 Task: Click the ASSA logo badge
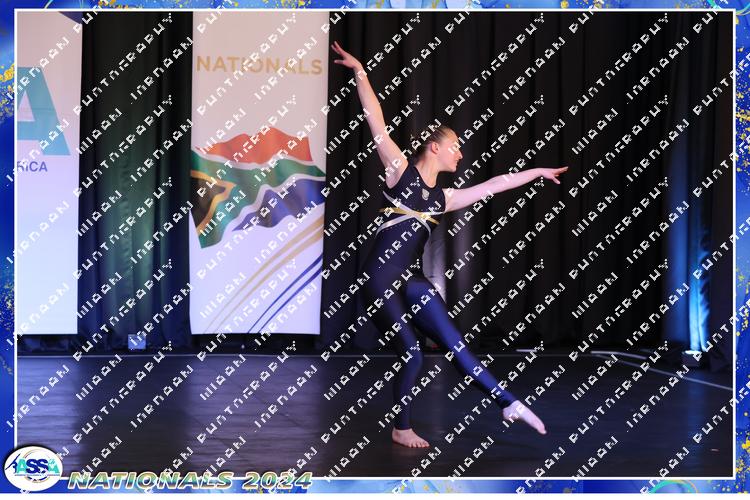(x=33, y=467)
